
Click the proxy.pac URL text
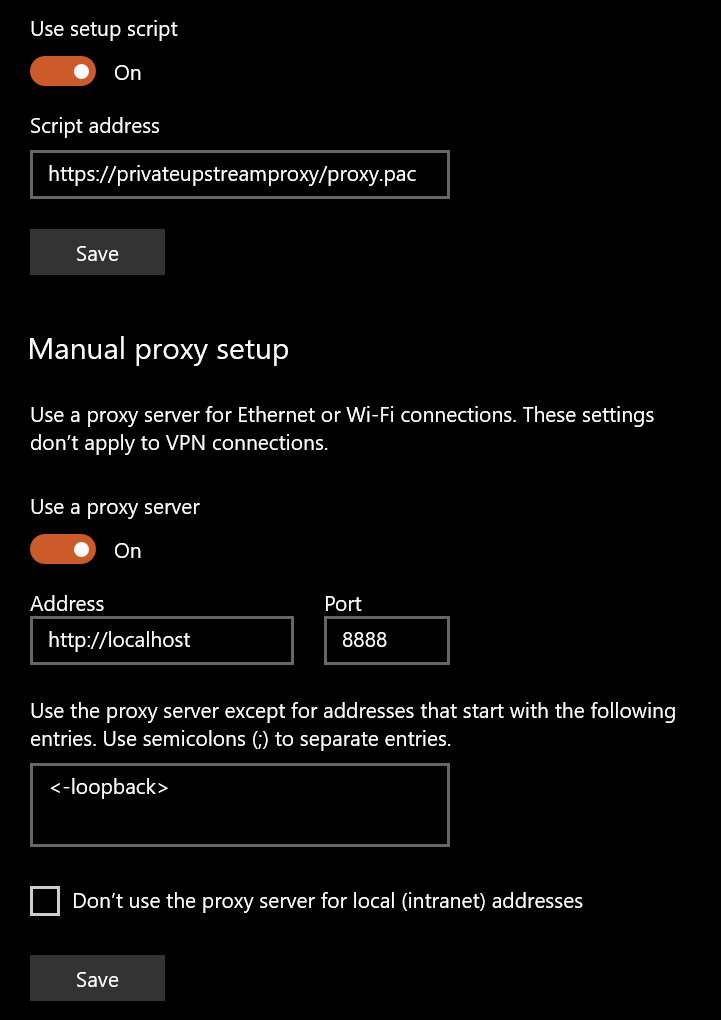tap(232, 174)
